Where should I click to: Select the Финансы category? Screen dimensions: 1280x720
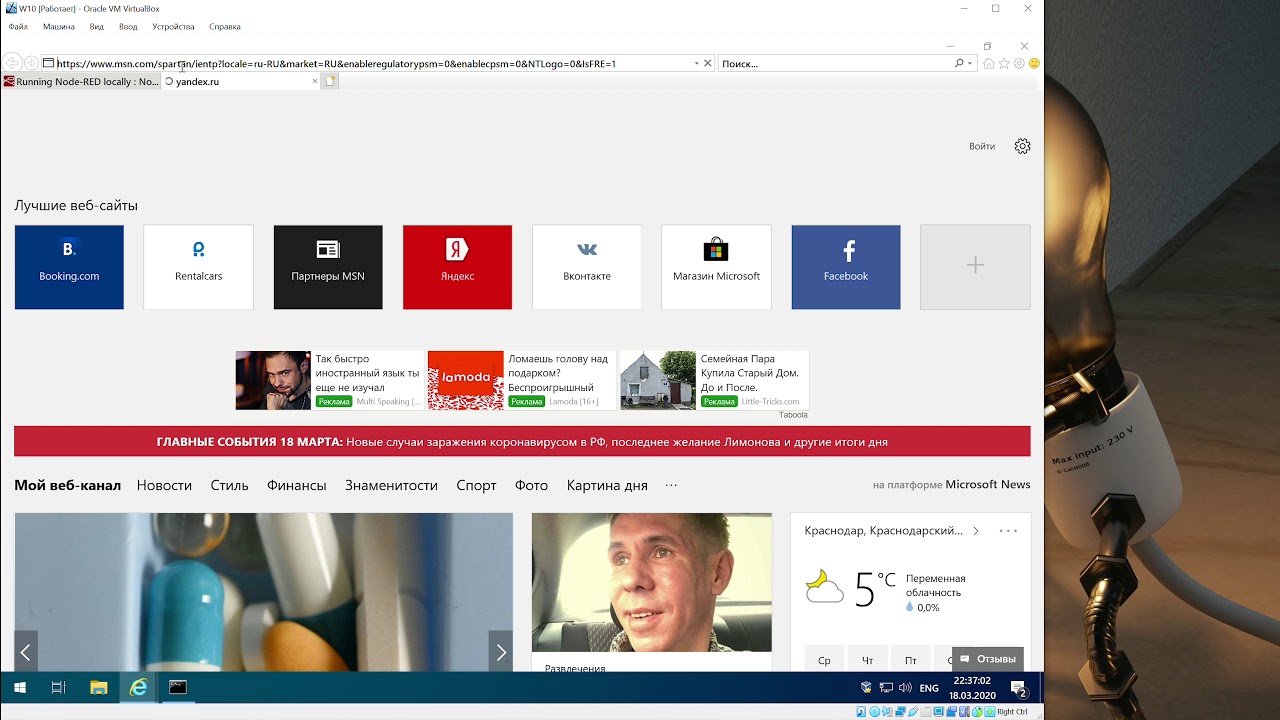coord(297,485)
